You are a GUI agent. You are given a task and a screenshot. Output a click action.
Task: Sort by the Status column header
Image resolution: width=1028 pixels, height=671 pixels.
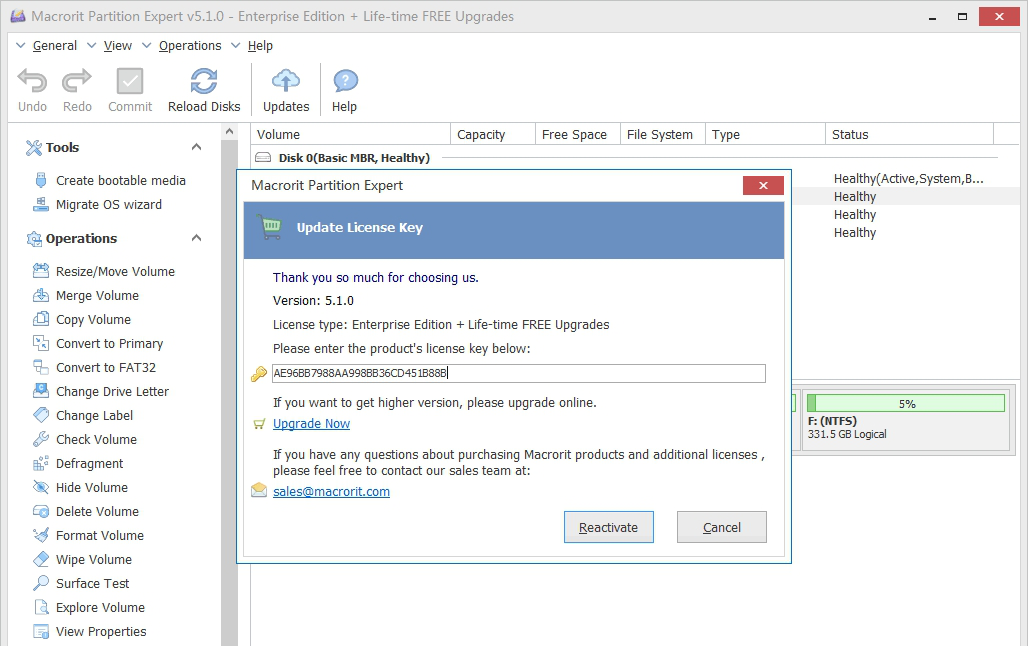(910, 134)
